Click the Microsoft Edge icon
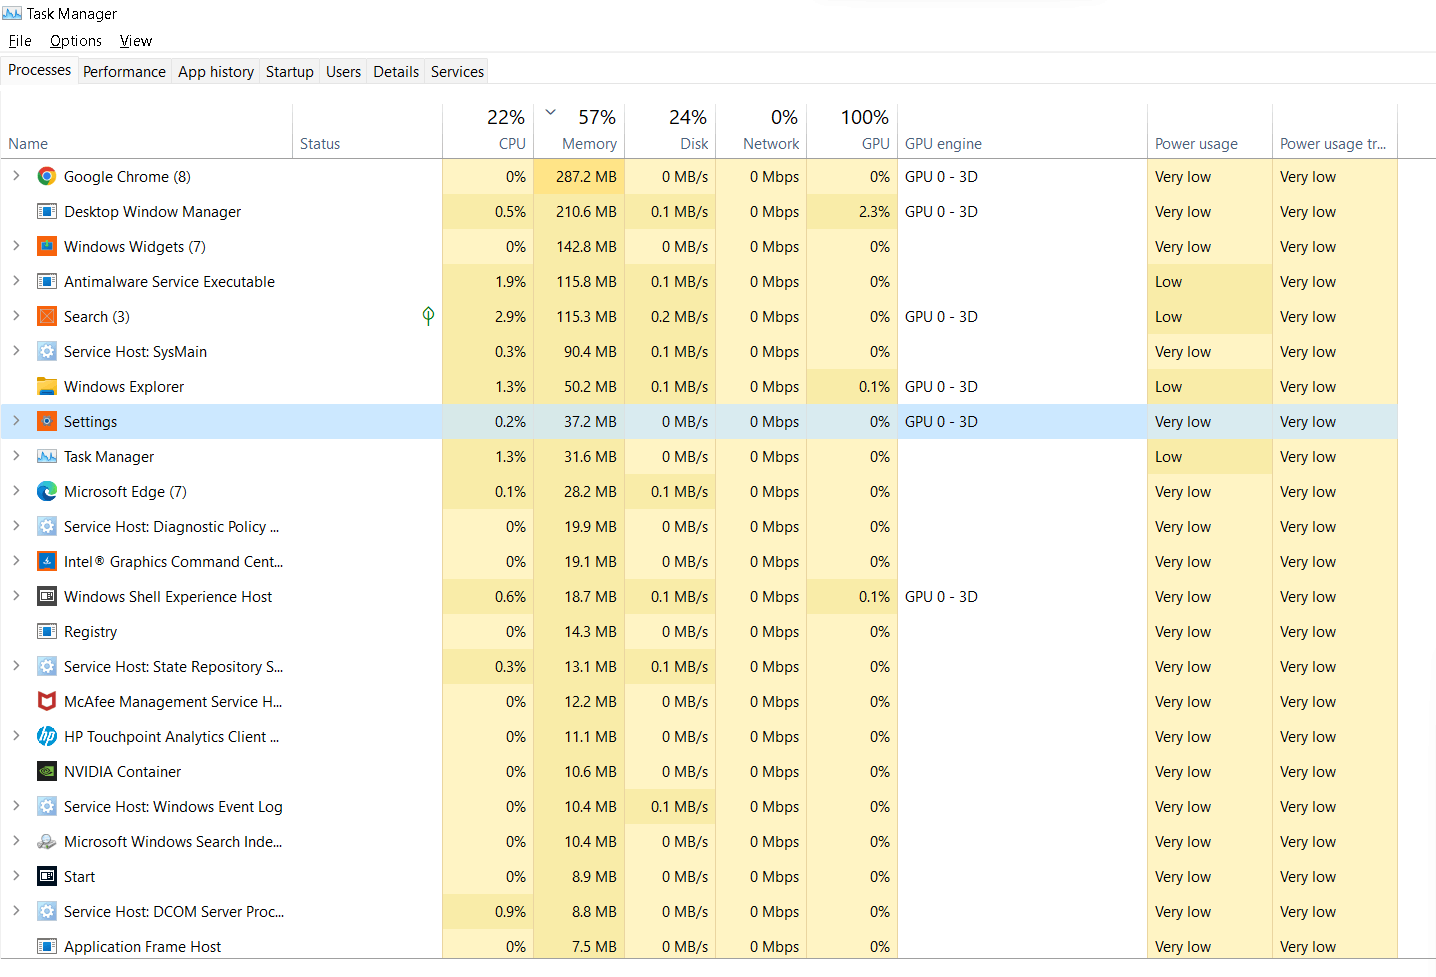Image resolution: width=1436 pixels, height=977 pixels. (46, 491)
